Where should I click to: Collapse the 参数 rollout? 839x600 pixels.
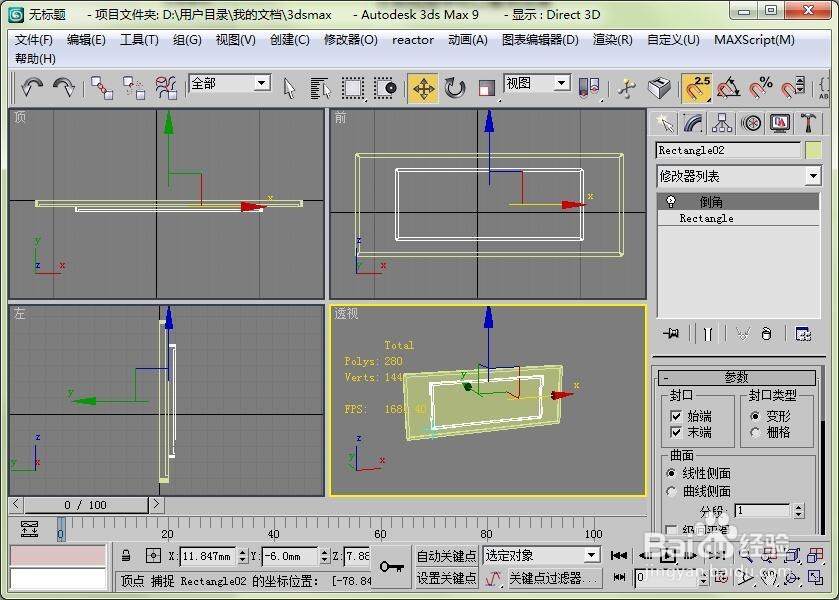(x=736, y=377)
